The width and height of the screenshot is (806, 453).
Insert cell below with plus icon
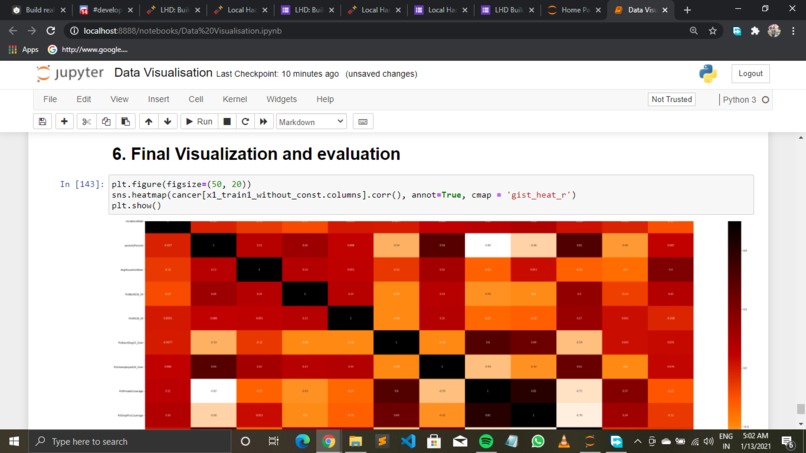pyautogui.click(x=64, y=122)
